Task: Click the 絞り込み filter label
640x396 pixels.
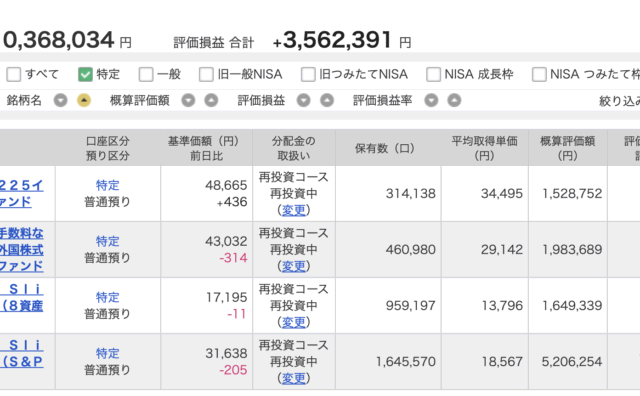Action: coord(619,101)
